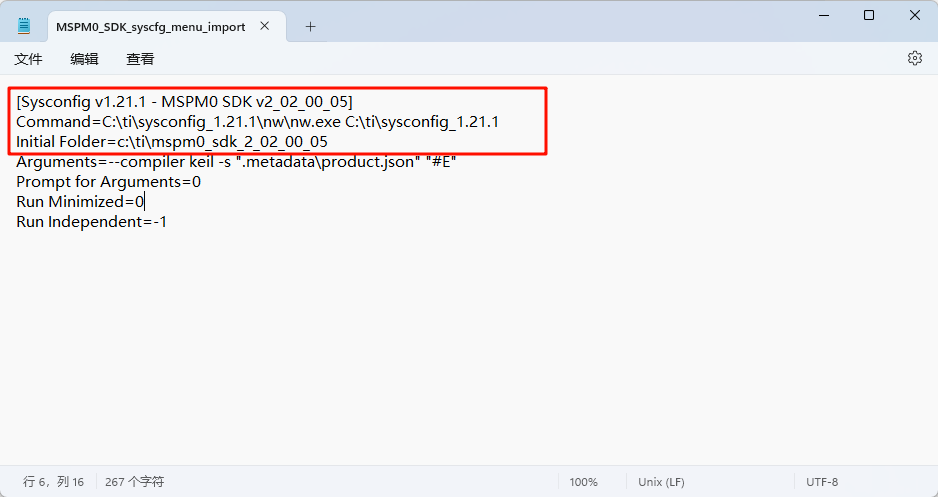The image size is (938, 497).
Task: Minimize the Notepad window
Action: click(824, 16)
